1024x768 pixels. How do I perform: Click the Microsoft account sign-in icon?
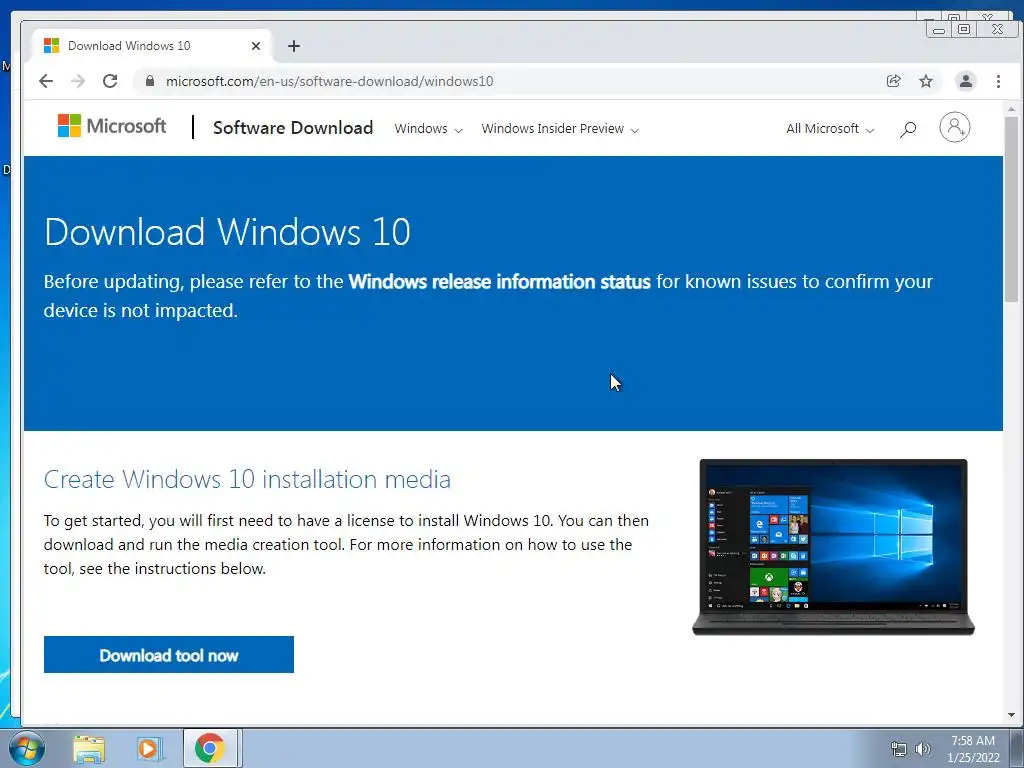pyautogui.click(x=954, y=127)
